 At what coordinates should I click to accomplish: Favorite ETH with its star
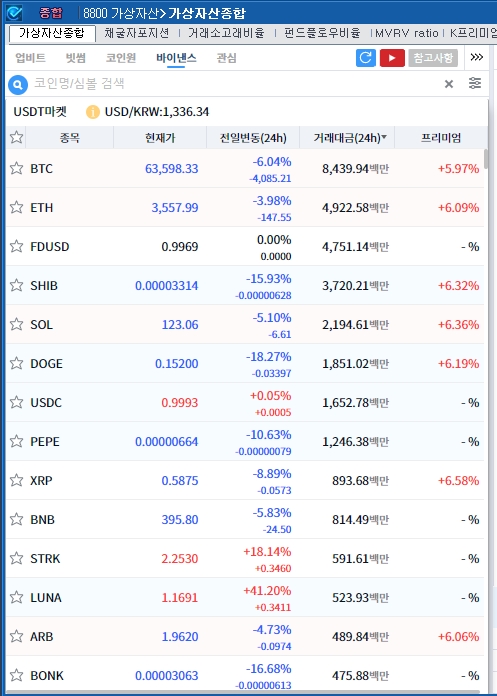click(x=16, y=207)
